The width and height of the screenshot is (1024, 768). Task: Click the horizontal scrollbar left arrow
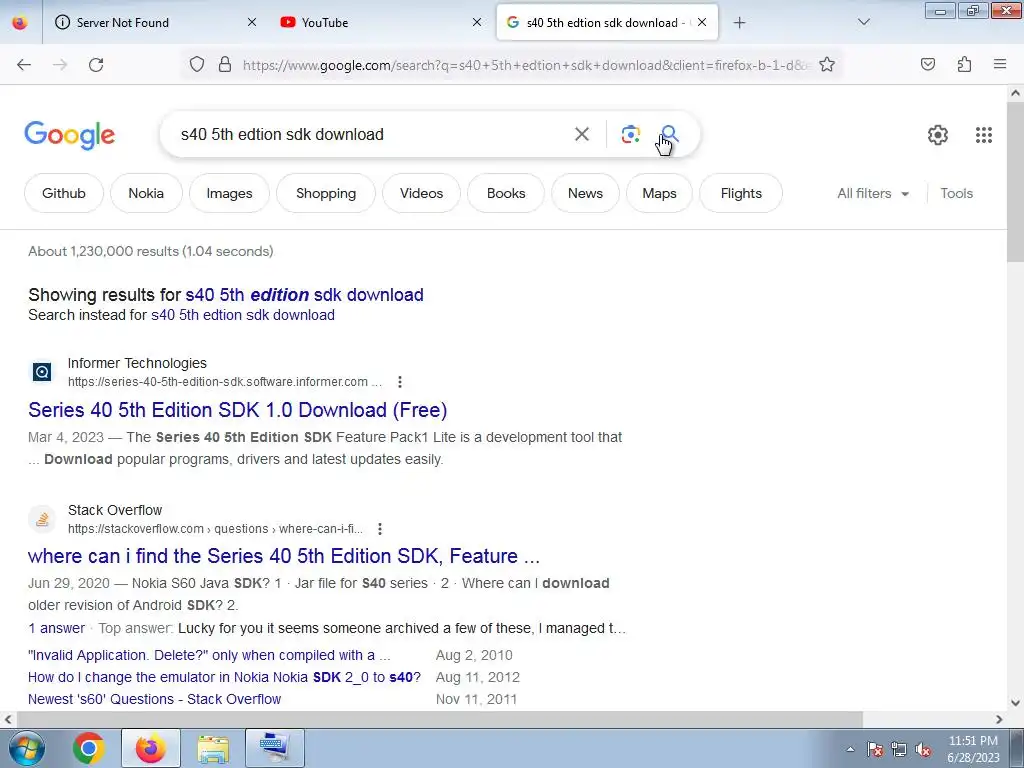coord(8,719)
